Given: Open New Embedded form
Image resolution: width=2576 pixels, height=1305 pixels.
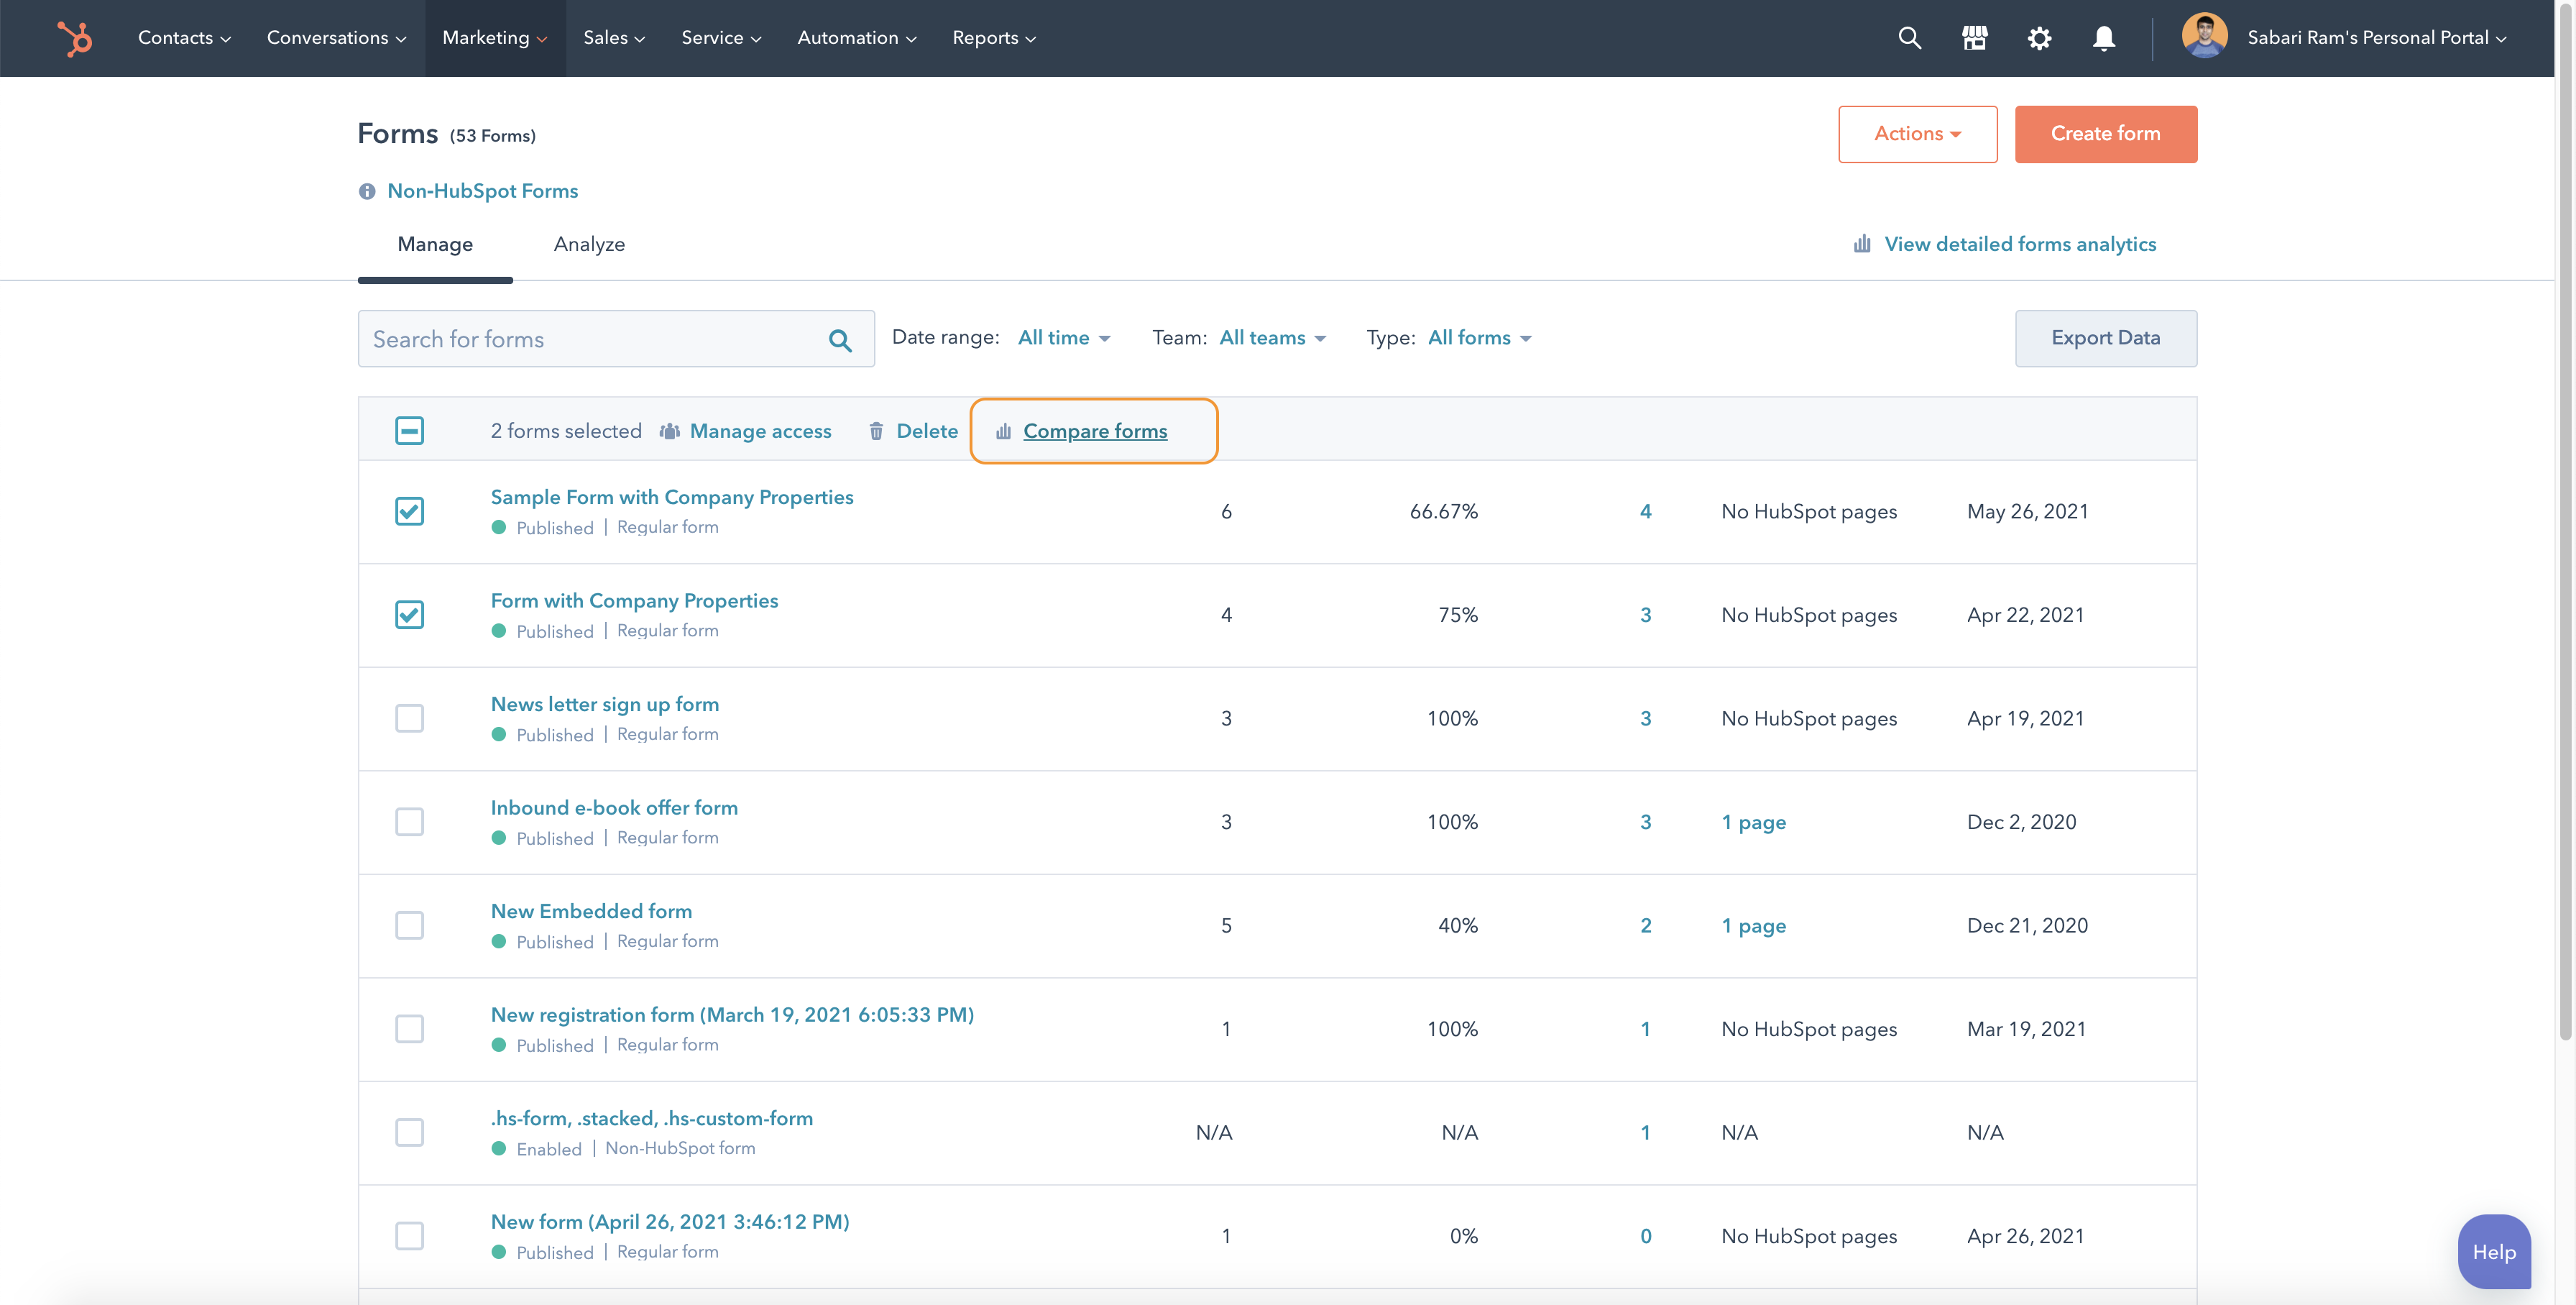Looking at the screenshot, I should click(591, 911).
